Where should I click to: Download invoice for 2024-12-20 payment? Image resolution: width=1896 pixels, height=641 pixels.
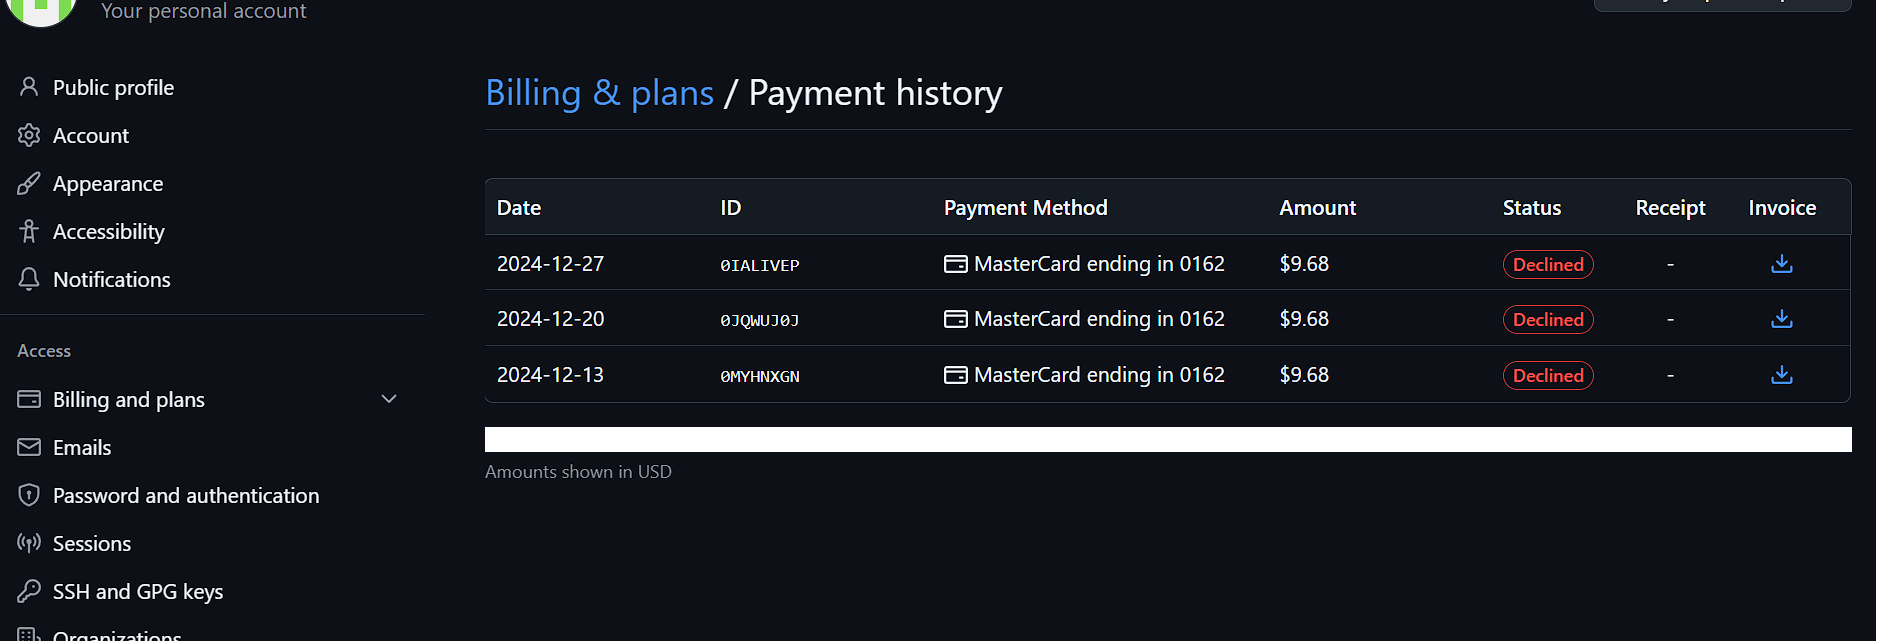pos(1781,319)
